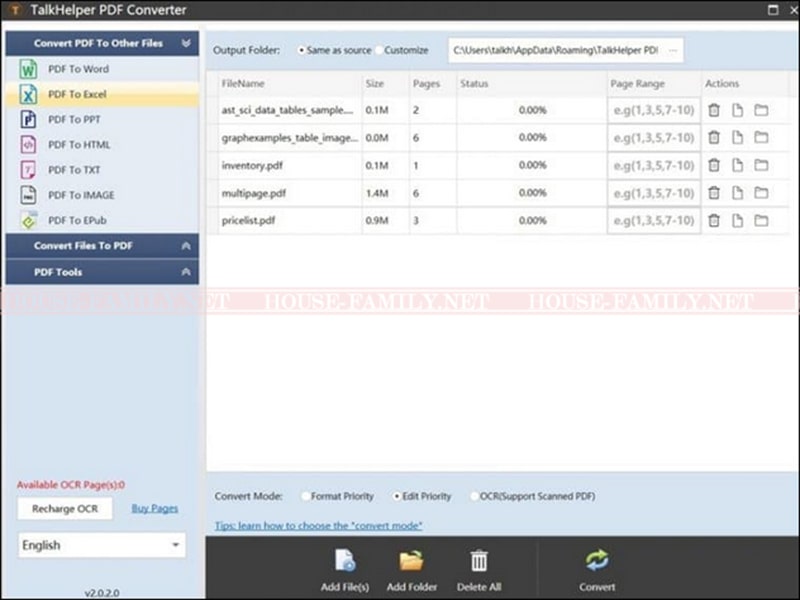This screenshot has height=600, width=800.
Task: Click the Size column header
Action: [385, 84]
